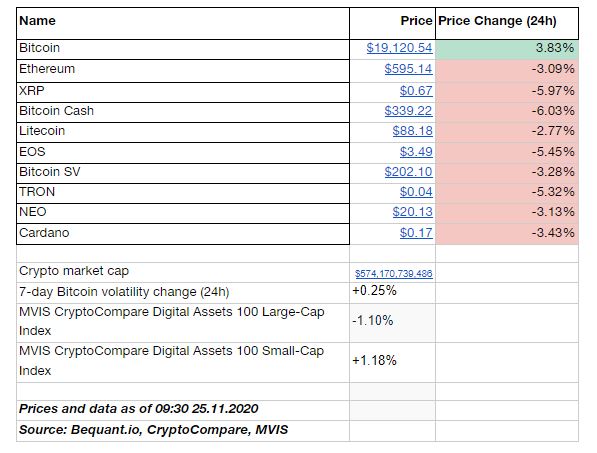Open the Bitcoin SV price $202.10
This screenshot has height=453, width=597.
click(x=408, y=172)
